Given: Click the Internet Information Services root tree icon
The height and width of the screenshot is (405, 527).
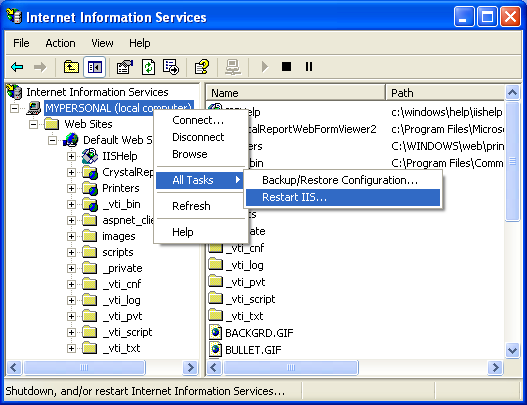Looking at the screenshot, I should tap(14, 92).
